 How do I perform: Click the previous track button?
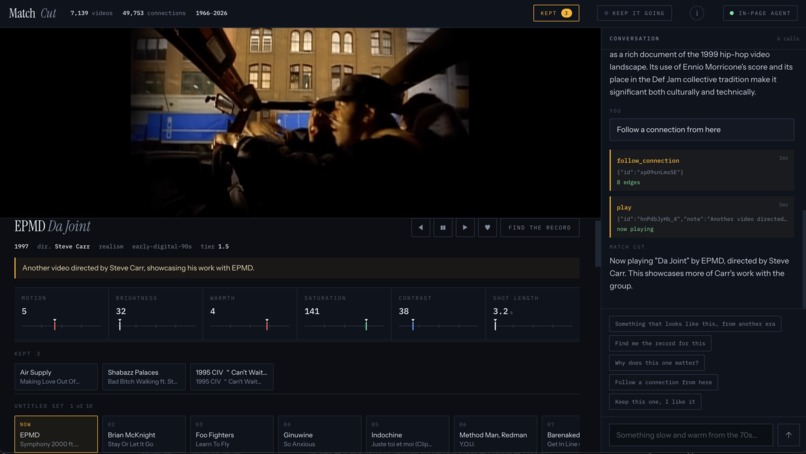pos(420,227)
